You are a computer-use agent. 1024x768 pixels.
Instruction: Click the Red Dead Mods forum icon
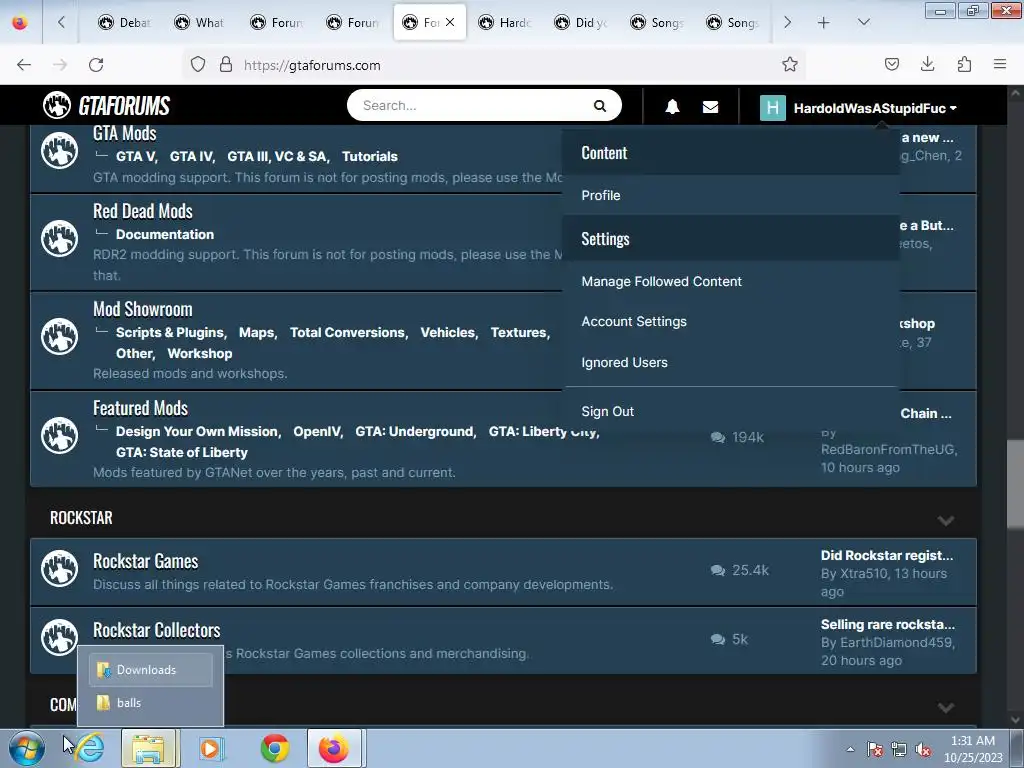(x=59, y=239)
